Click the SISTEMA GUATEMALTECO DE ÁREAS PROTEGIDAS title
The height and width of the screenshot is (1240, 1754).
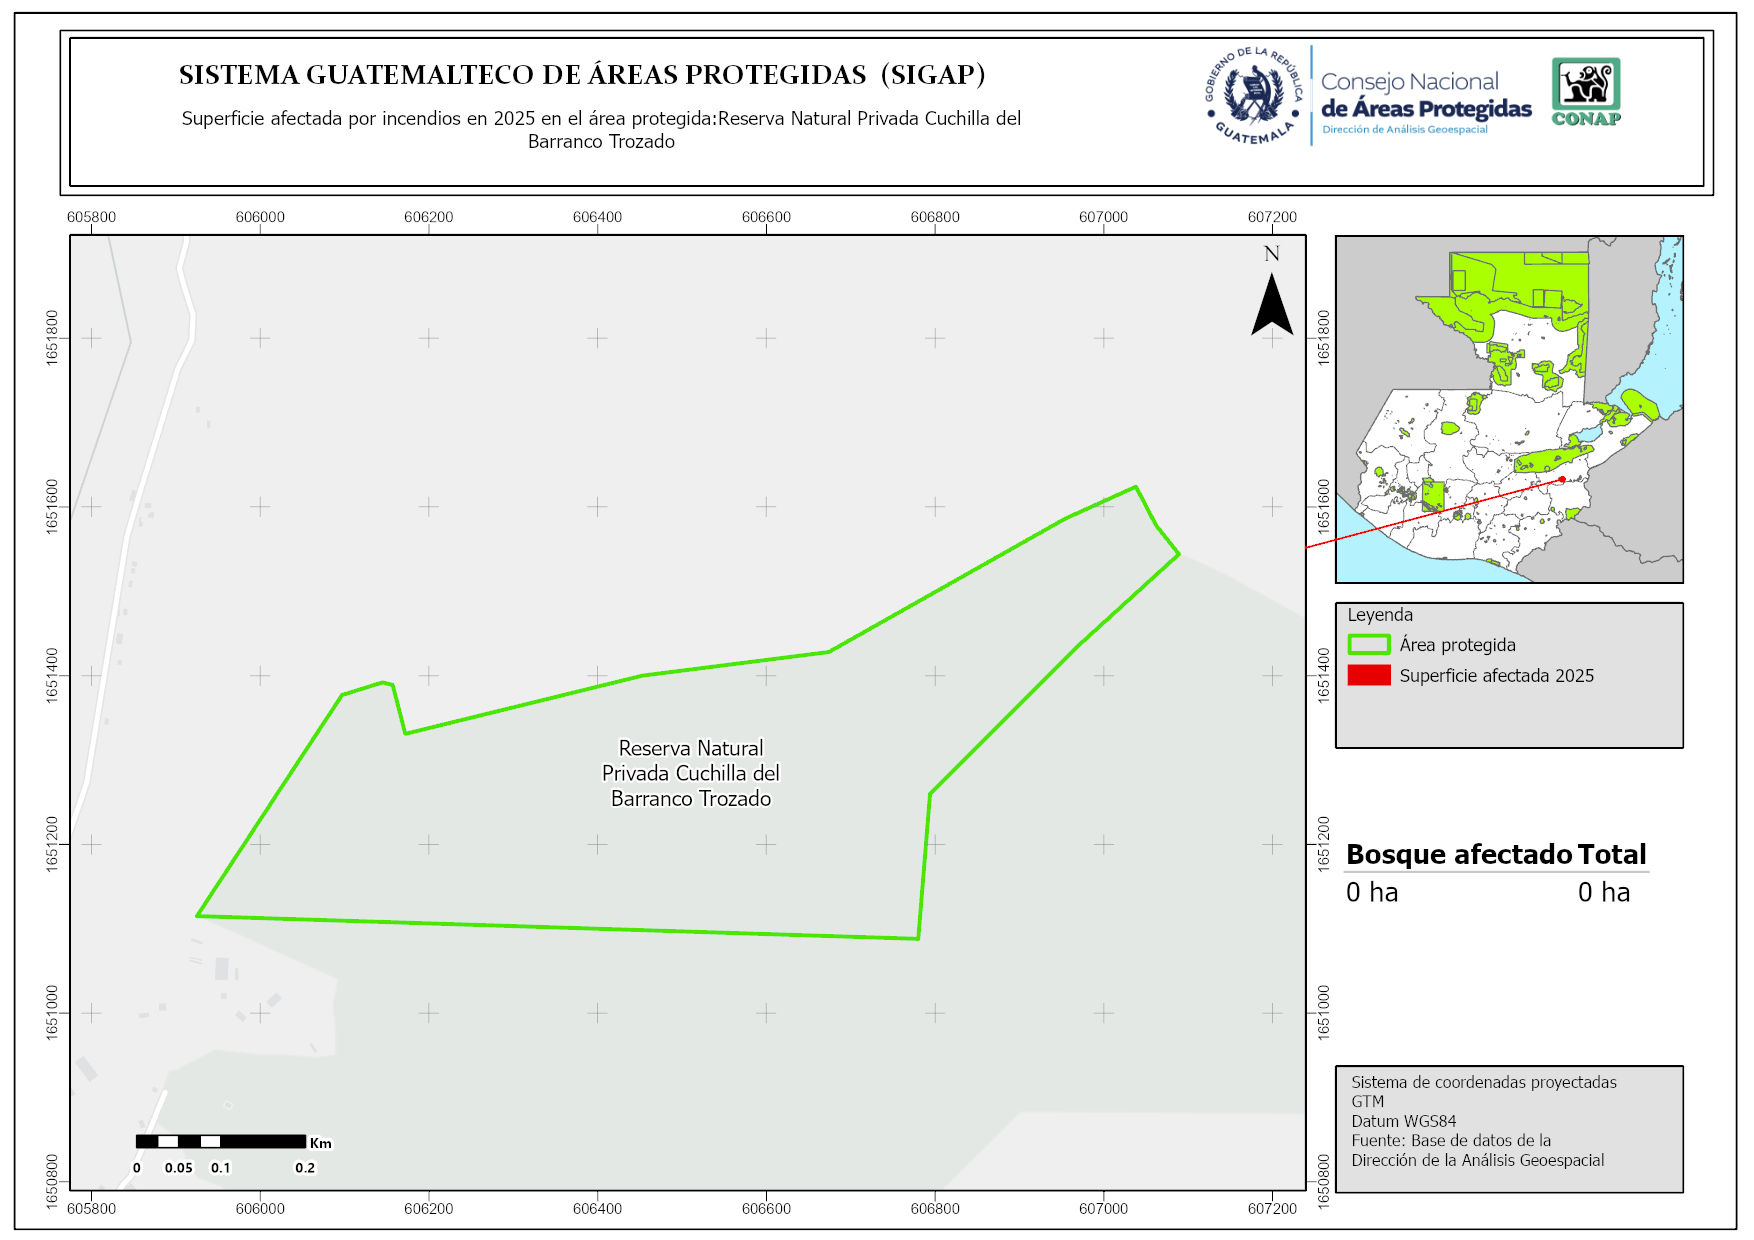coord(582,75)
